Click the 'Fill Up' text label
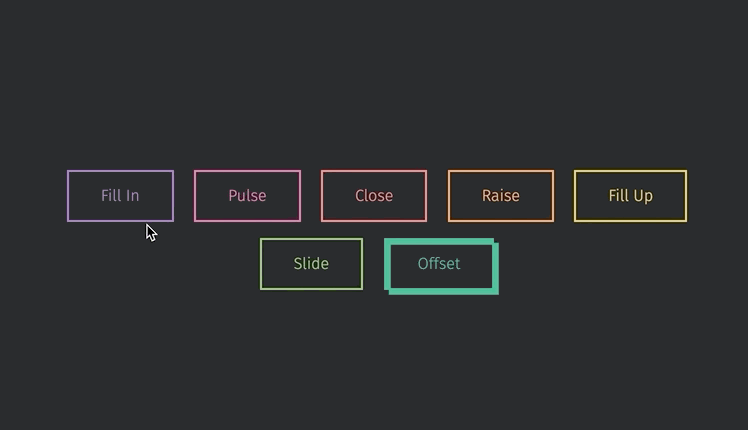 631,196
